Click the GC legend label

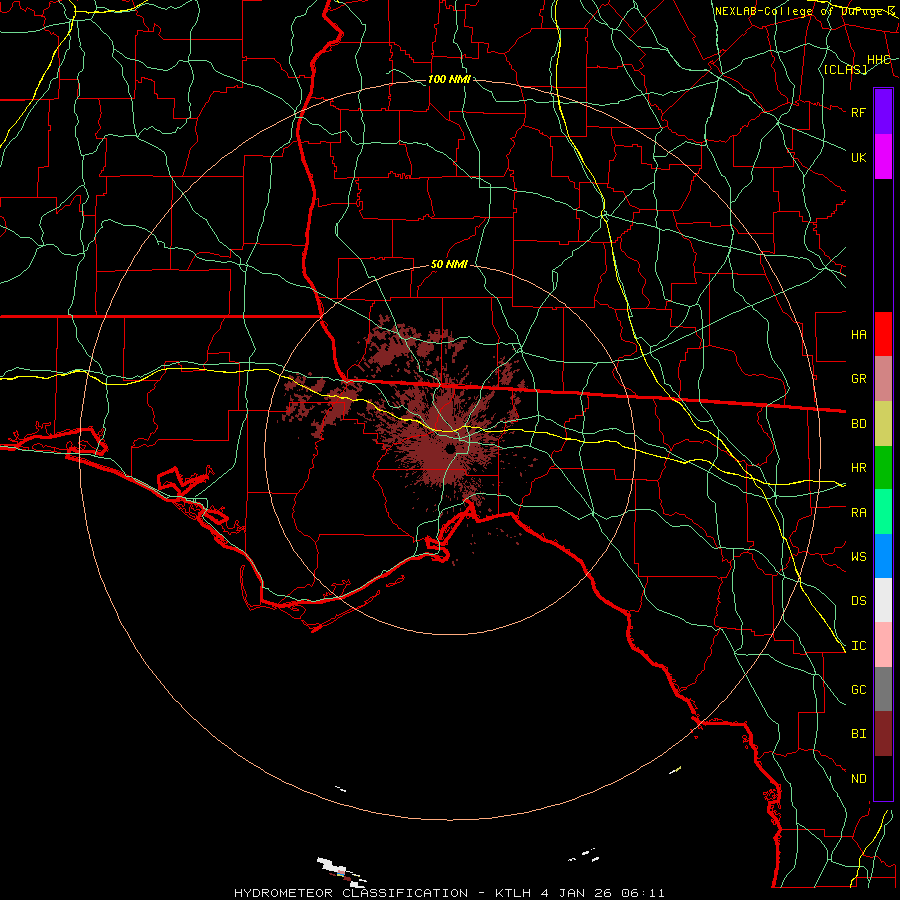pyautogui.click(x=858, y=690)
